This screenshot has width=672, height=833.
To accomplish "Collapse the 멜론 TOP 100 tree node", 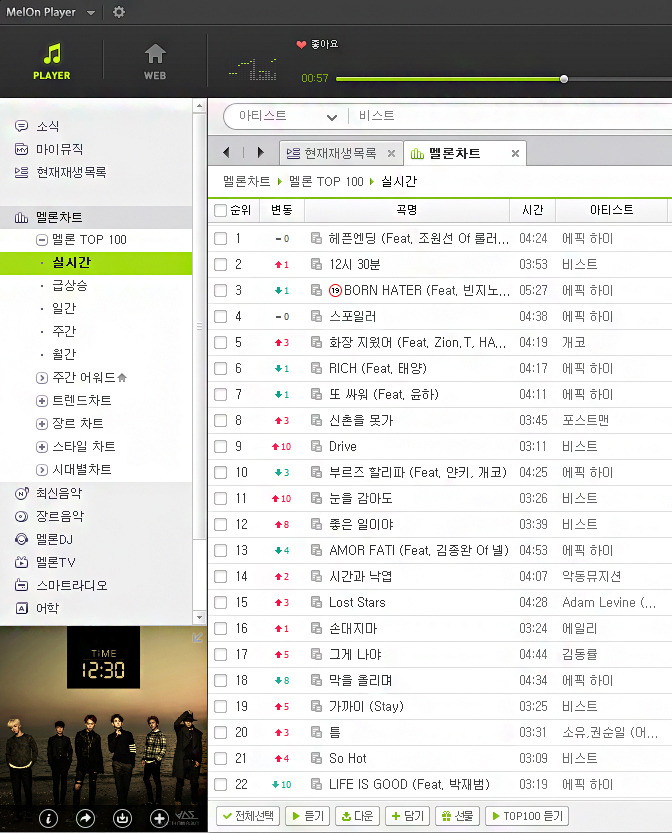I will coord(41,240).
